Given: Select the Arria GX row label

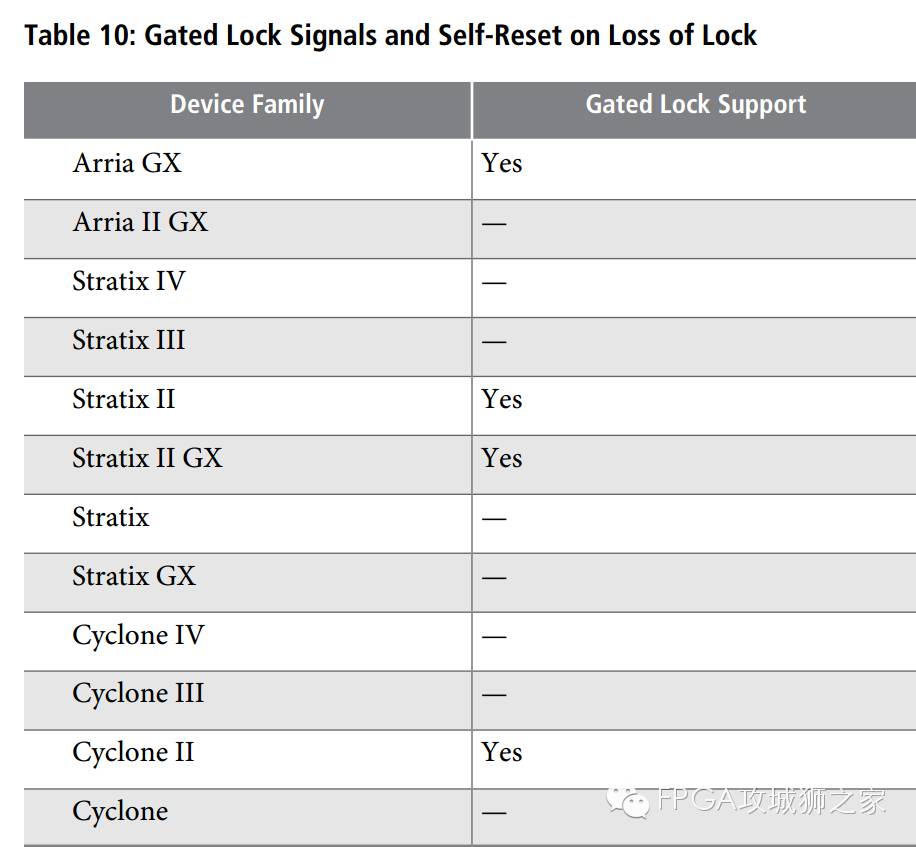Looking at the screenshot, I should tap(127, 163).
